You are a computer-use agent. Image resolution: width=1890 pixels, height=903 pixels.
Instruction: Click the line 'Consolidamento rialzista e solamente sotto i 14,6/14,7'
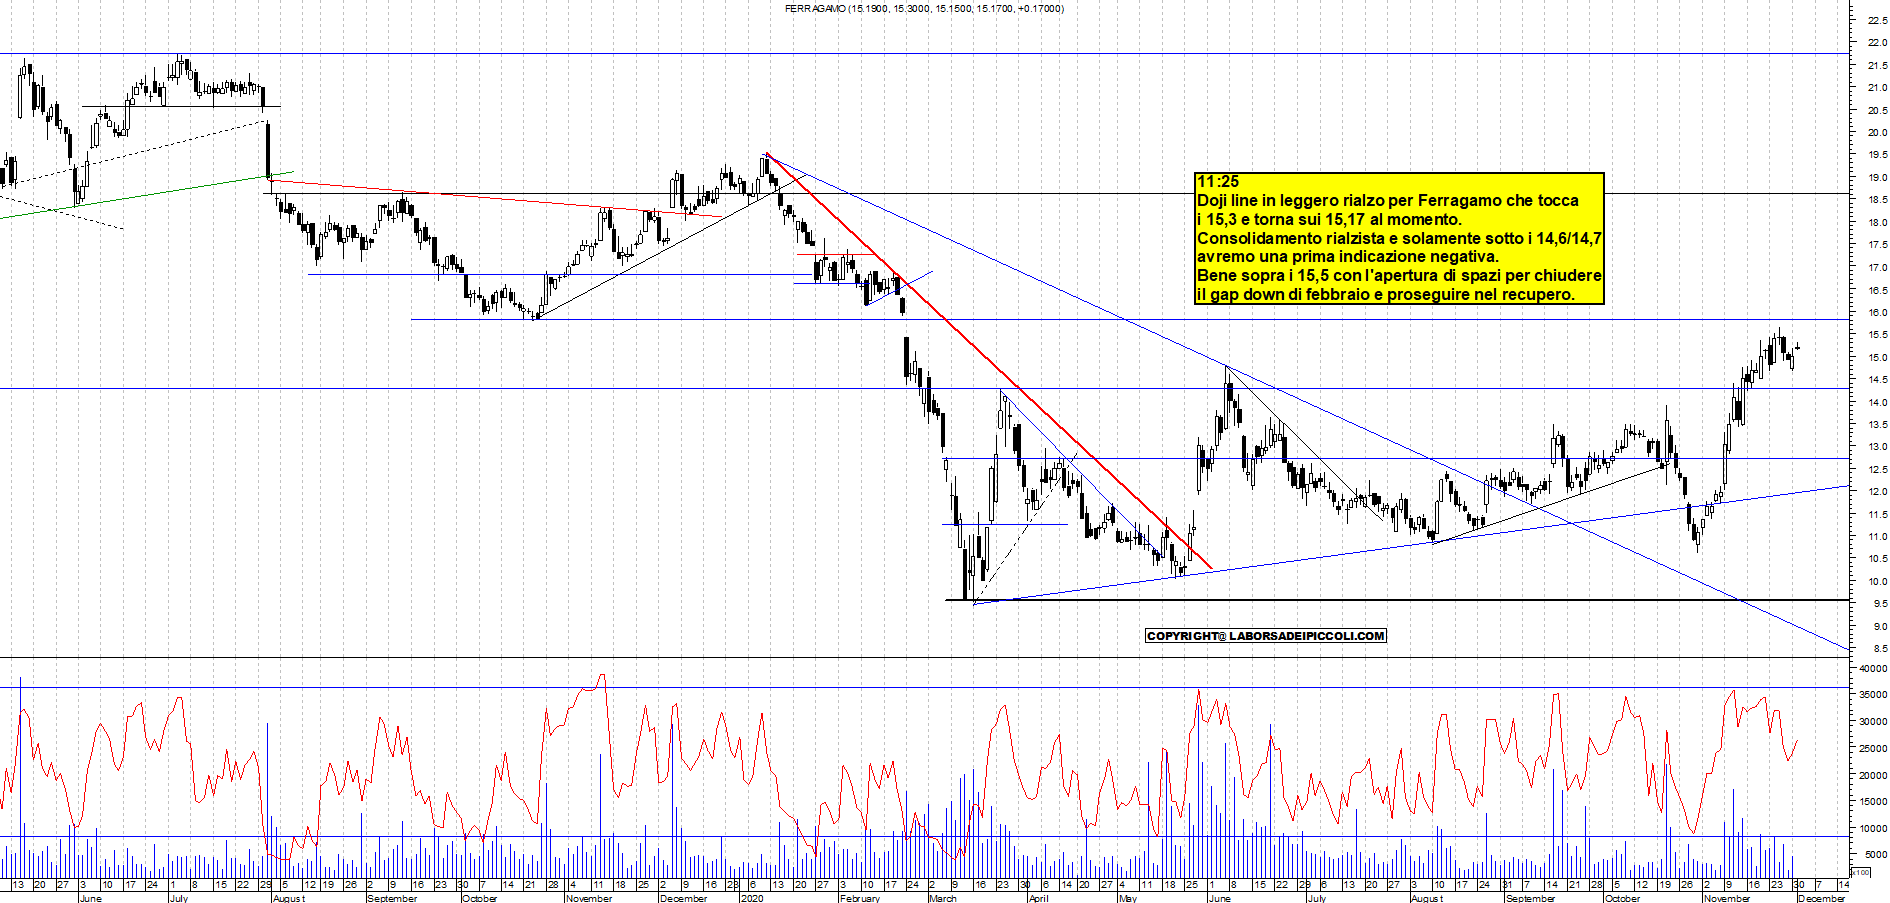[1399, 238]
